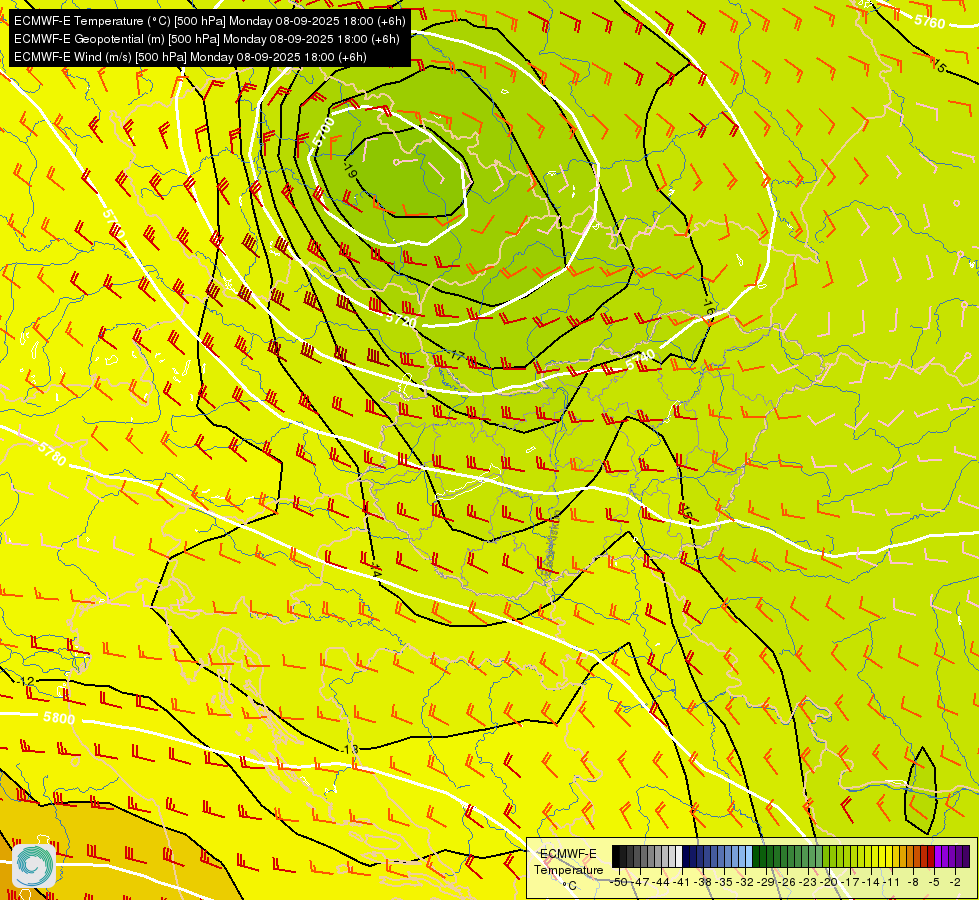Click the -19 isotherm label on the map

pos(350,170)
